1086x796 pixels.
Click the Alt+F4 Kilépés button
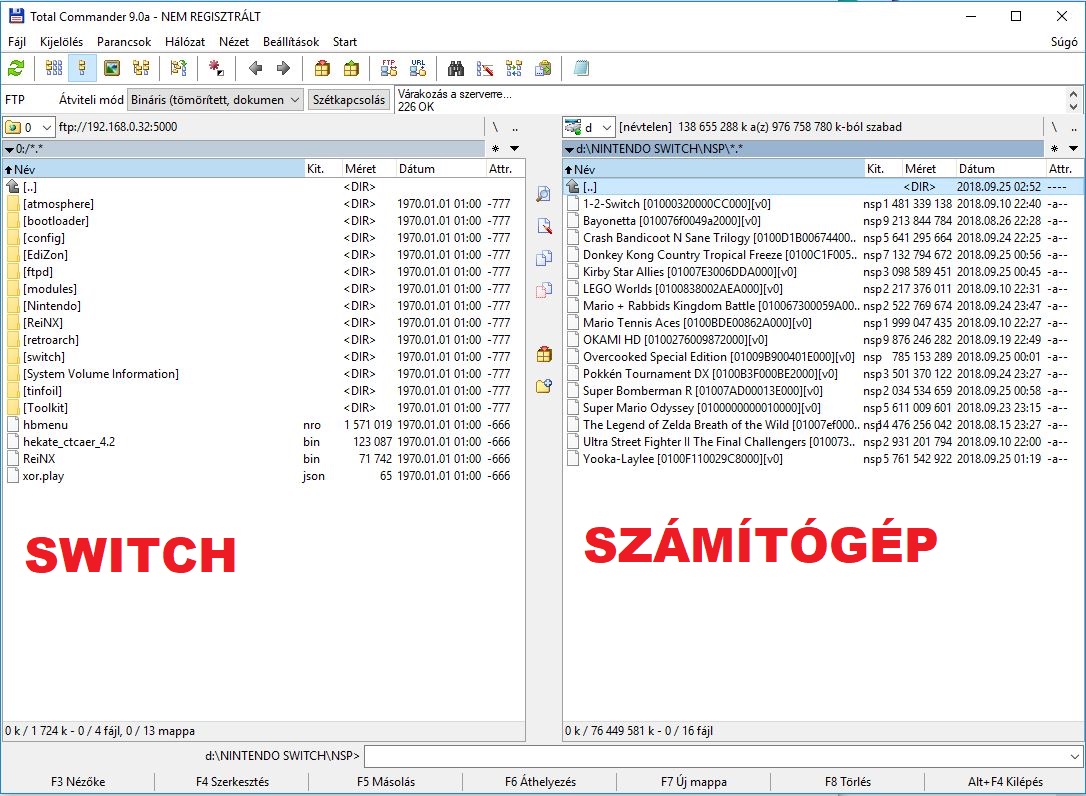[1005, 781]
